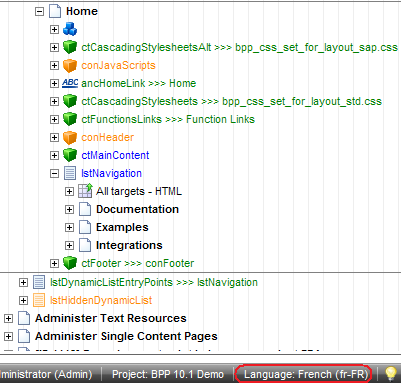
Task: Select the conHeader label
Action: click(x=108, y=137)
